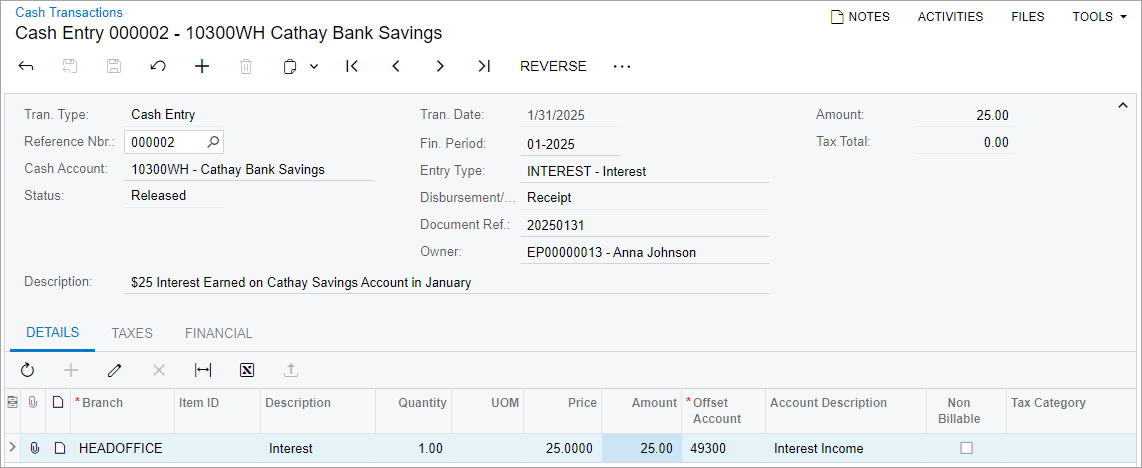Open Notes for this cash entry
This screenshot has height=468, width=1142.
[x=860, y=17]
